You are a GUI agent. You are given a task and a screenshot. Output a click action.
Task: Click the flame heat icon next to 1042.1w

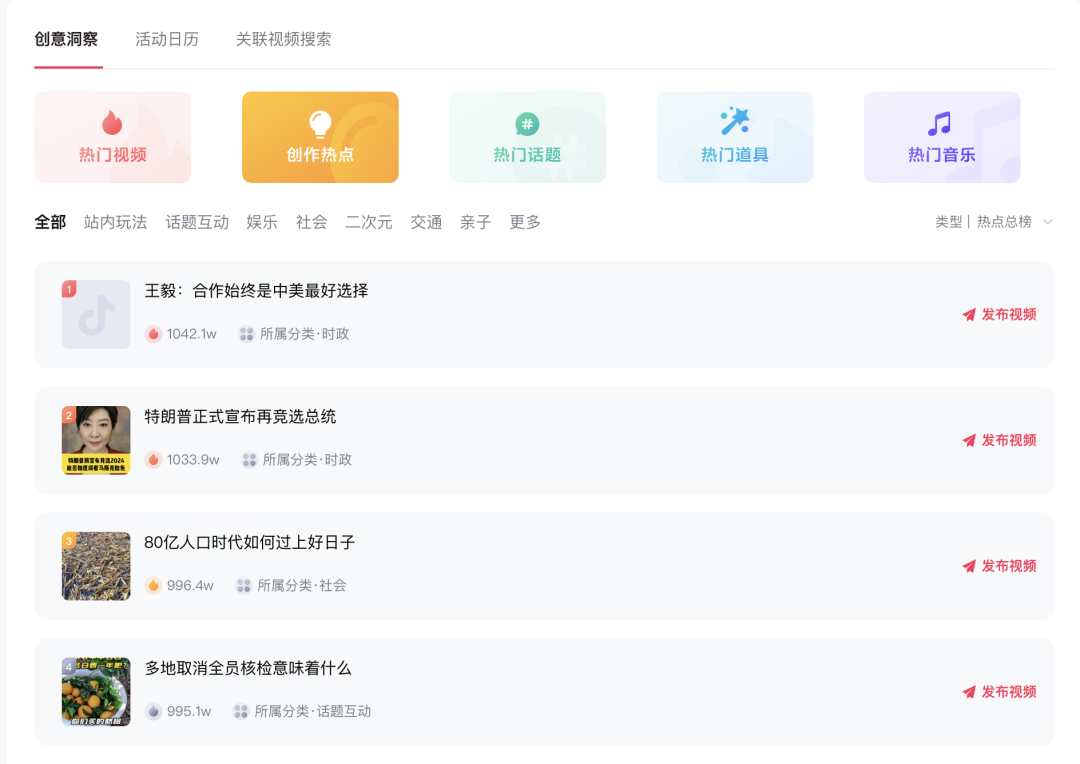pyautogui.click(x=153, y=334)
